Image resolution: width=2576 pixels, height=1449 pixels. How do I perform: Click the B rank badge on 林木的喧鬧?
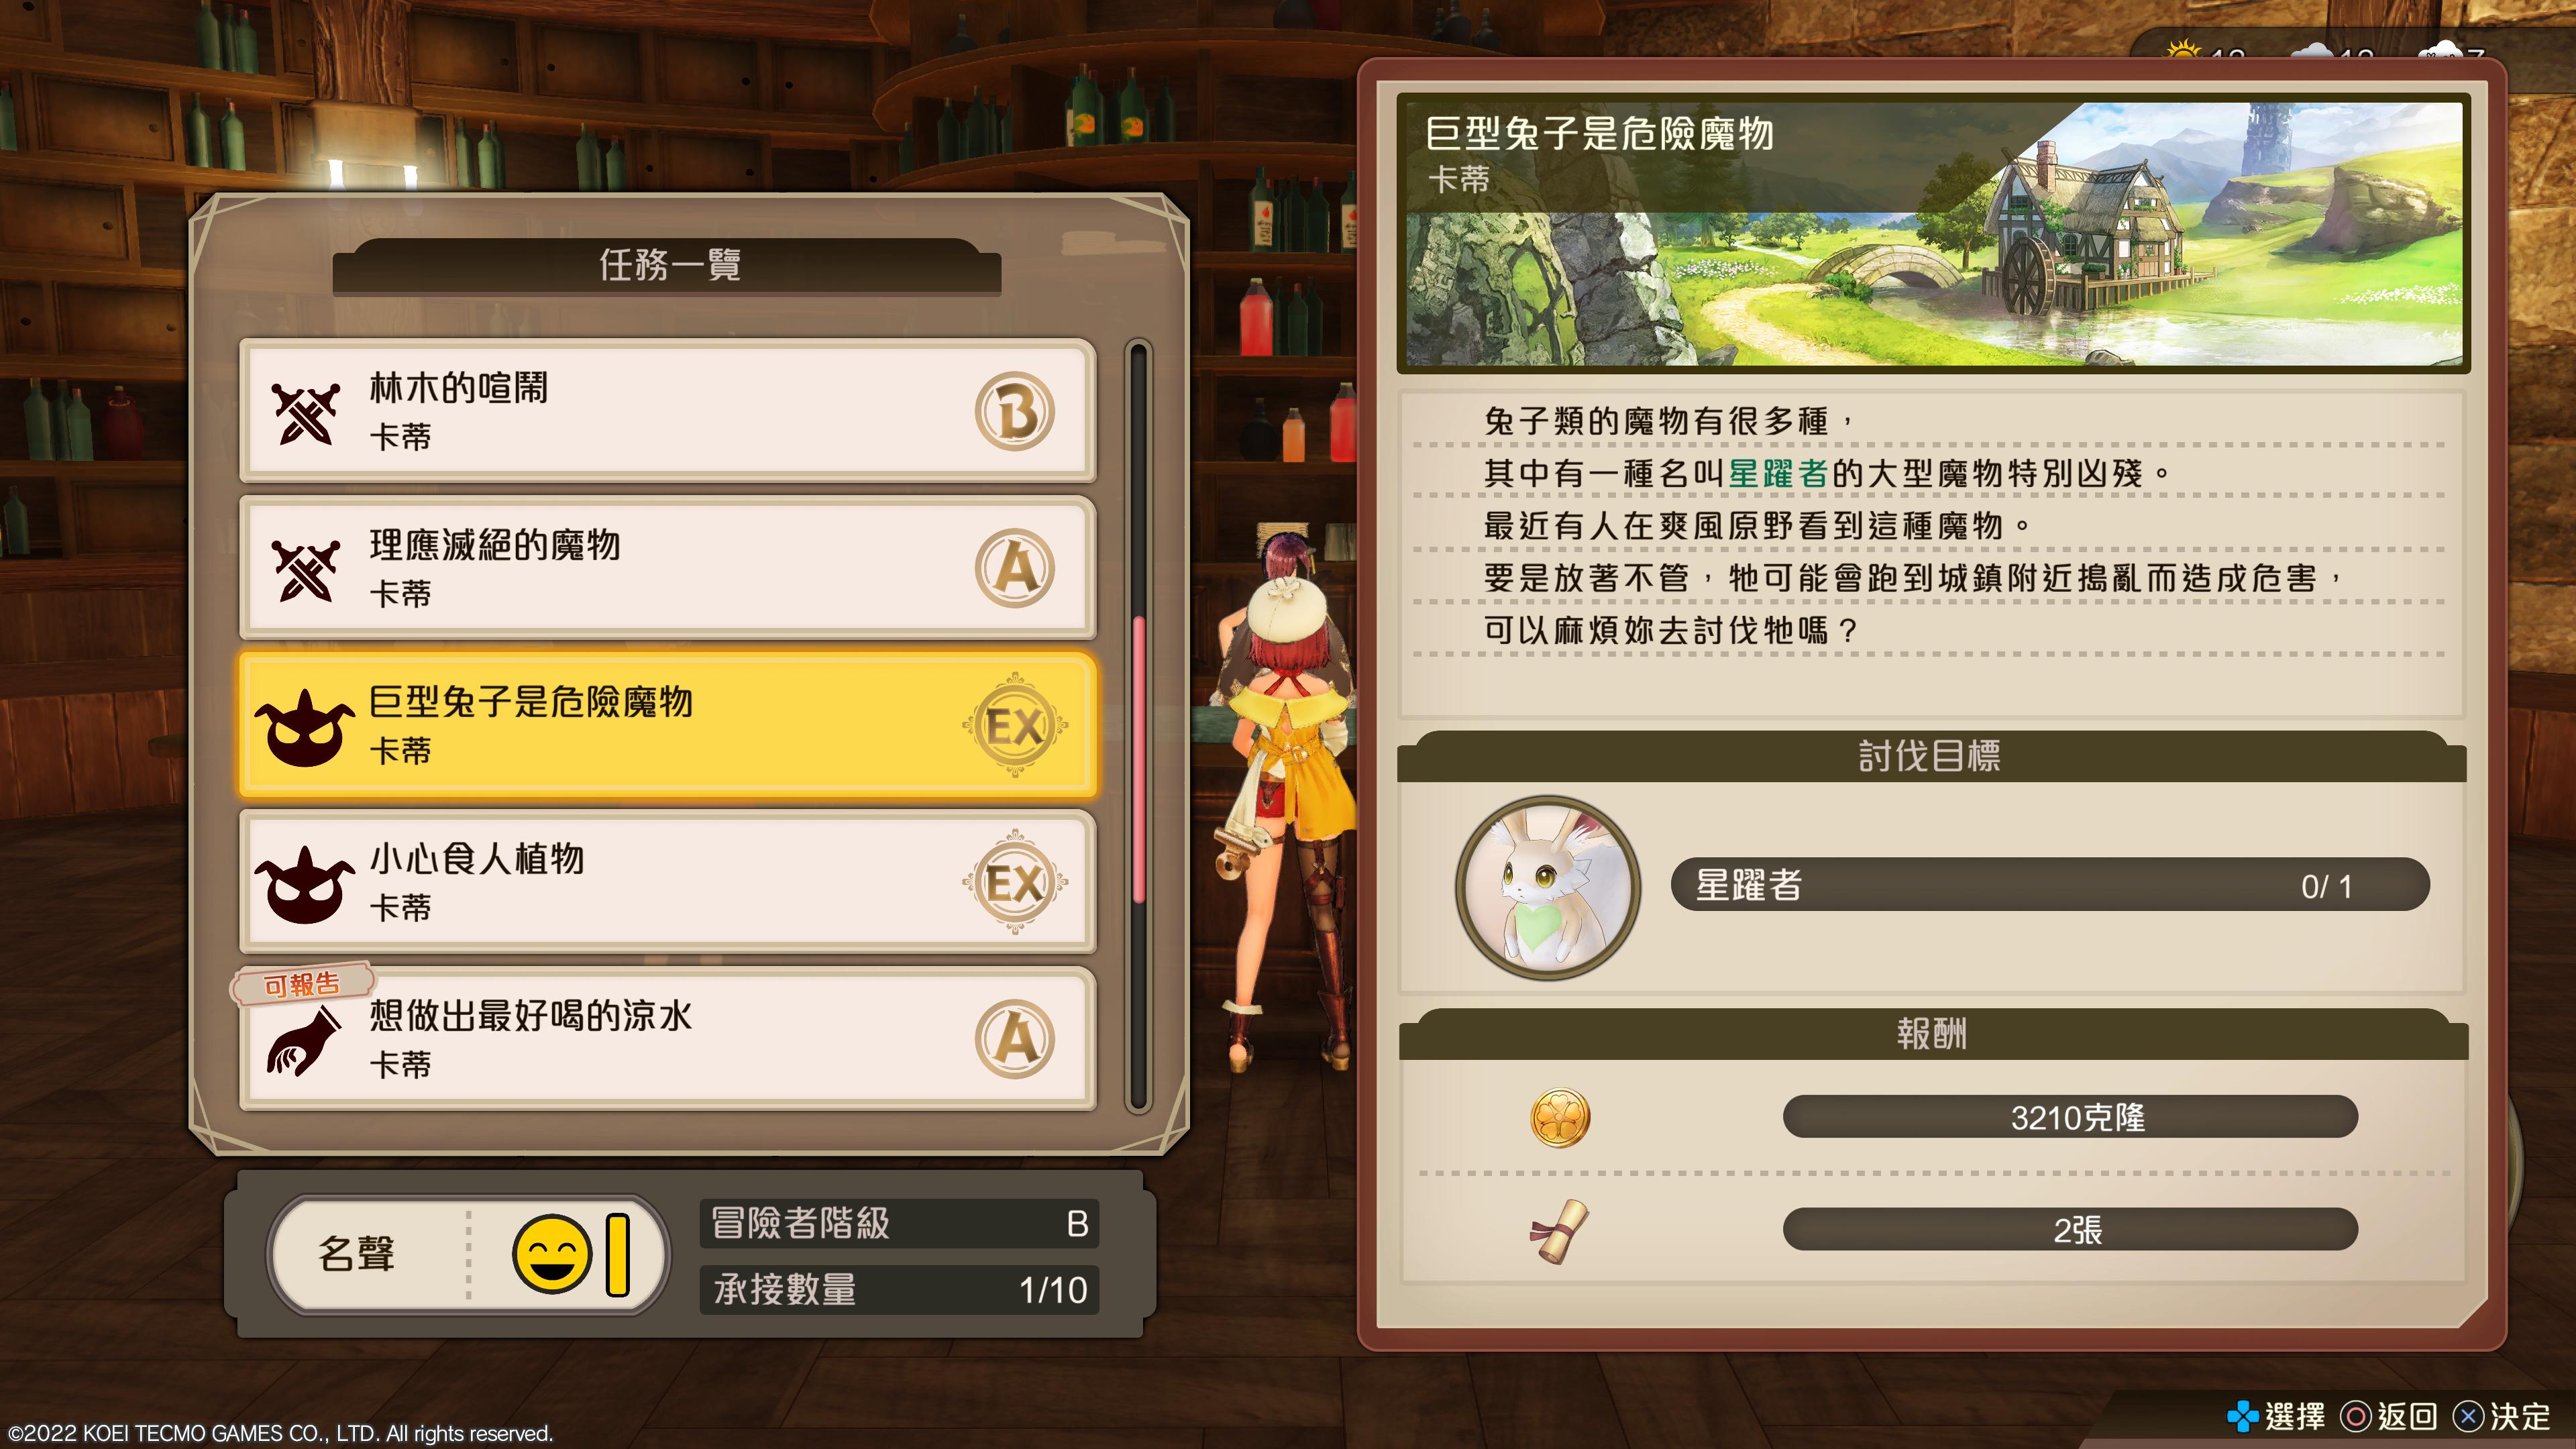click(1015, 411)
